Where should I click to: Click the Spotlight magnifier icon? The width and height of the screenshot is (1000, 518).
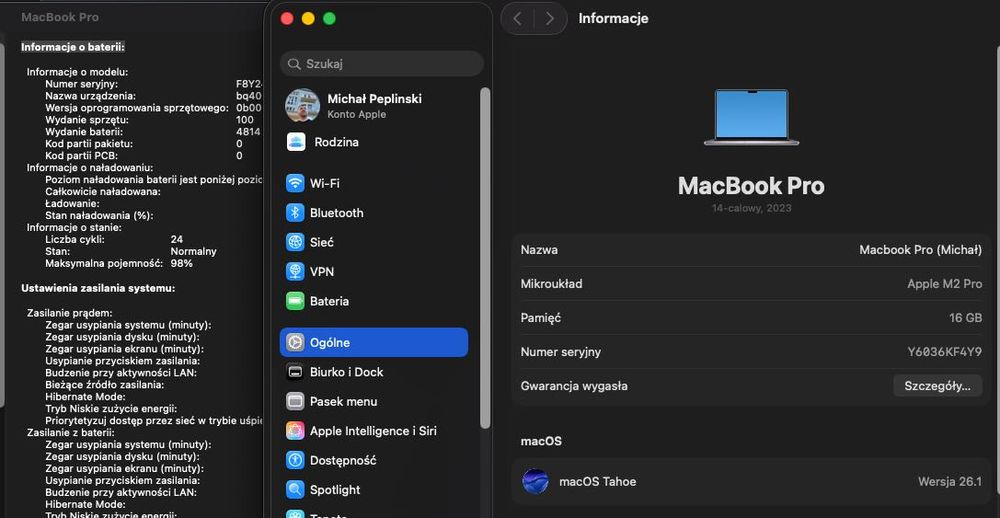point(295,489)
